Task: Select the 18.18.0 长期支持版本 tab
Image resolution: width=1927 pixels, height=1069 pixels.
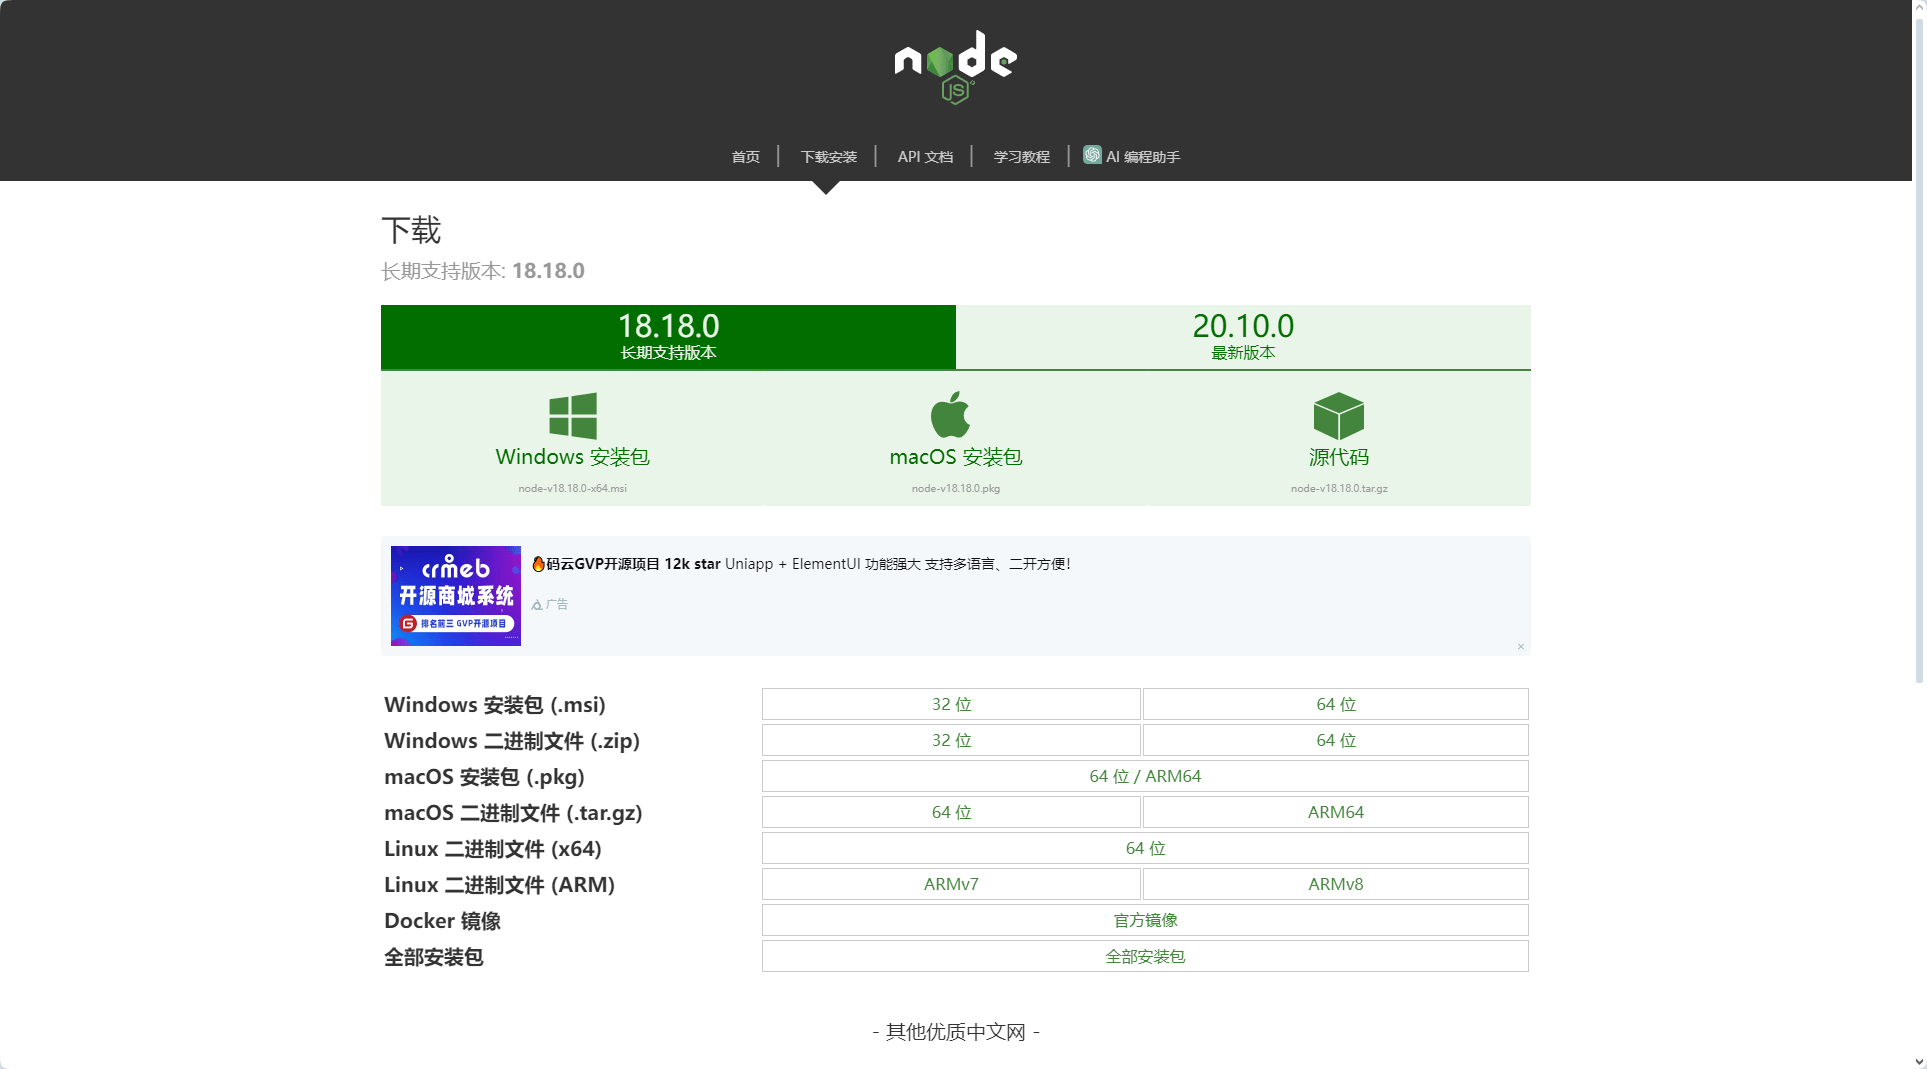Action: (x=668, y=337)
